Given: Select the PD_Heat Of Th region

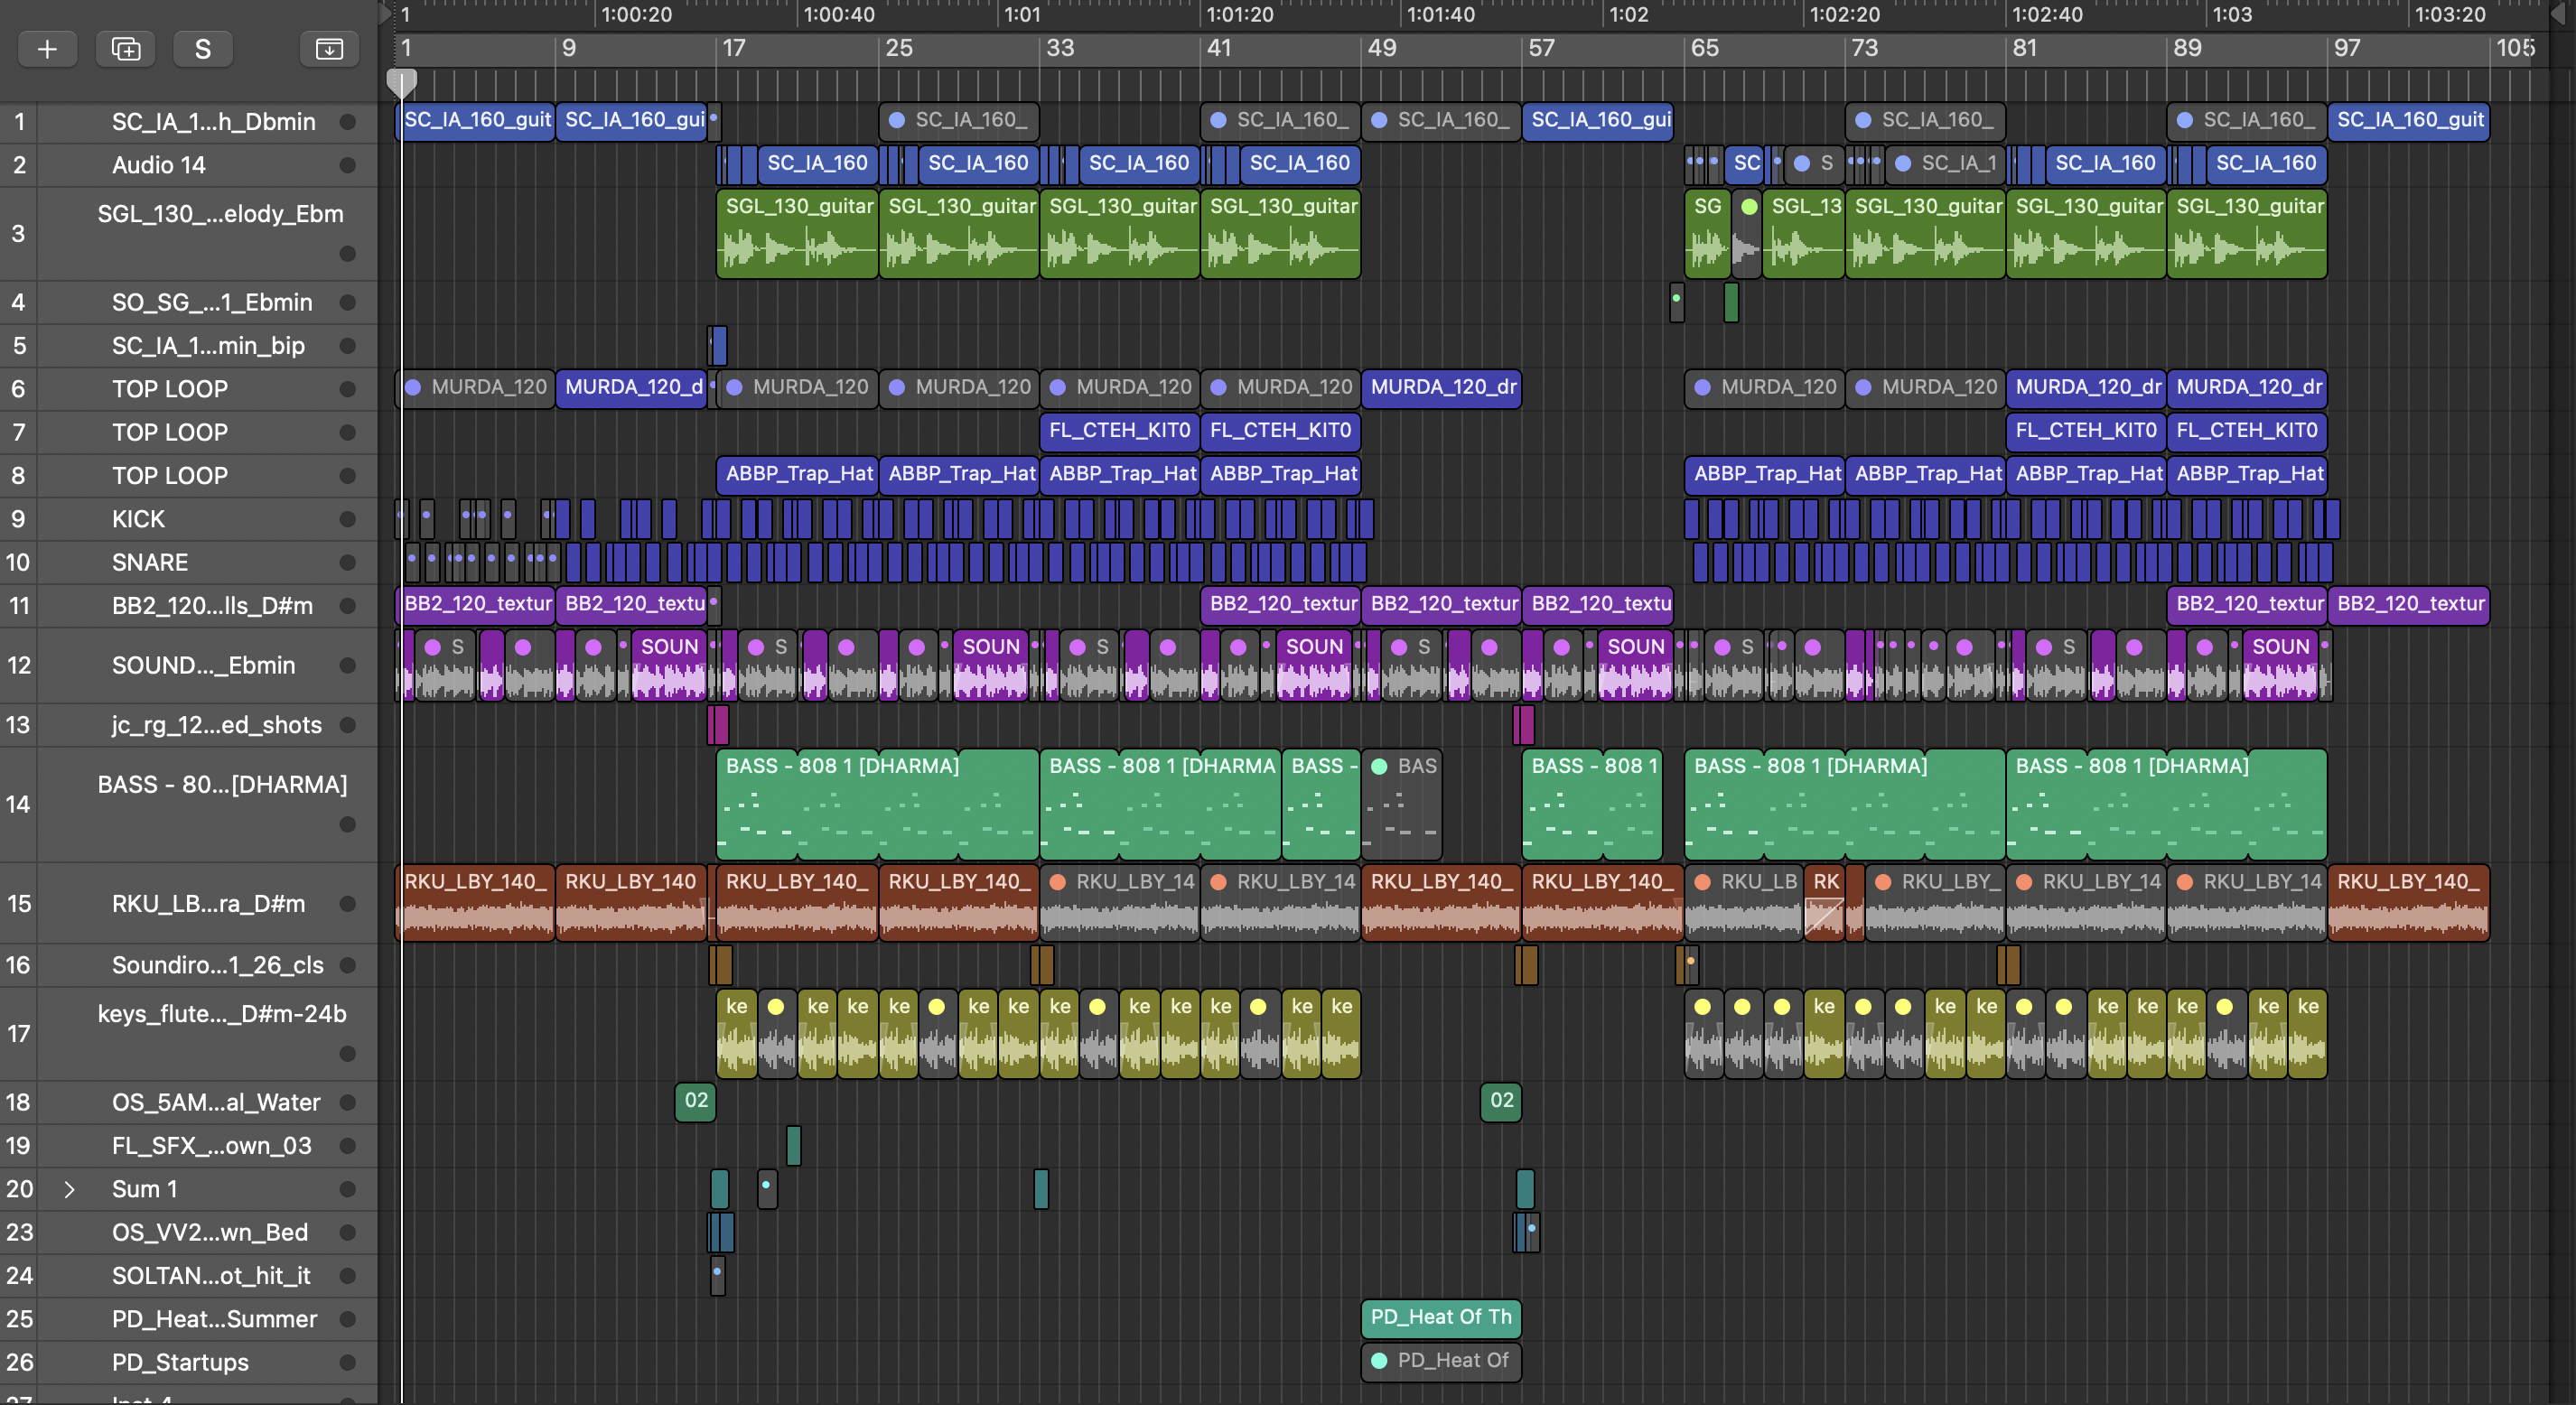Looking at the screenshot, I should pos(1440,1318).
